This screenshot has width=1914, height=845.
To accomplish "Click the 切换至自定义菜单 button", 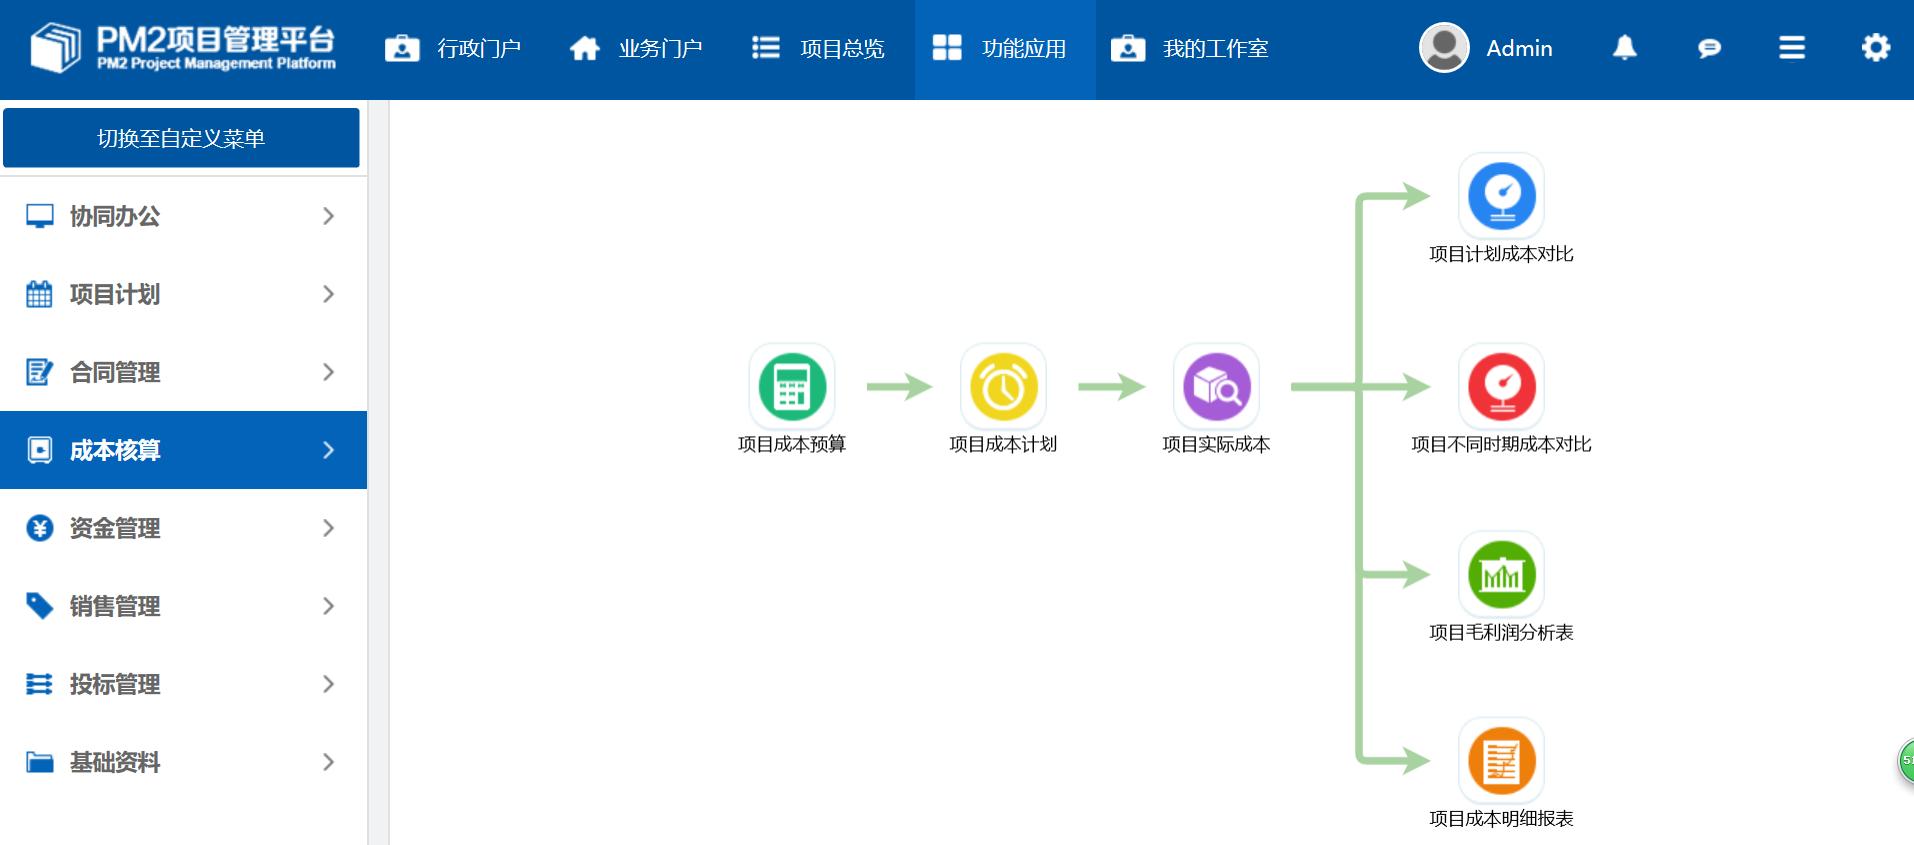I will 181,138.
